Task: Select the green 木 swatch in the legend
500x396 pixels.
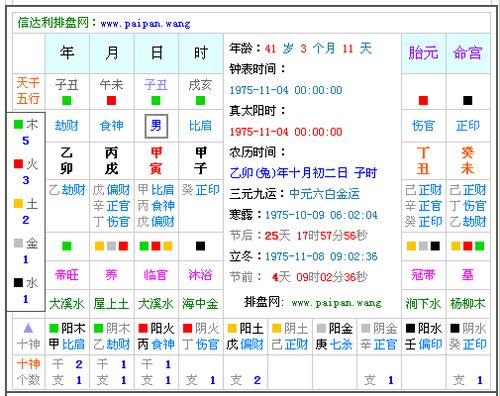Action: pyautogui.click(x=18, y=125)
